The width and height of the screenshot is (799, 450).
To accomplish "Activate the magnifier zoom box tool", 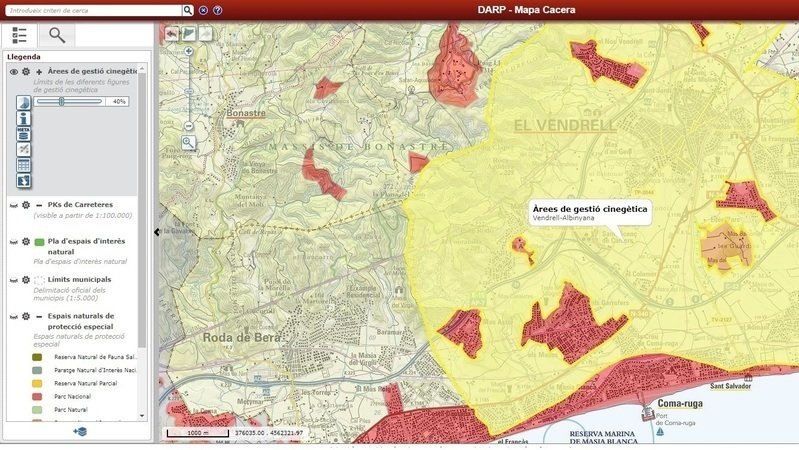I will (x=189, y=143).
